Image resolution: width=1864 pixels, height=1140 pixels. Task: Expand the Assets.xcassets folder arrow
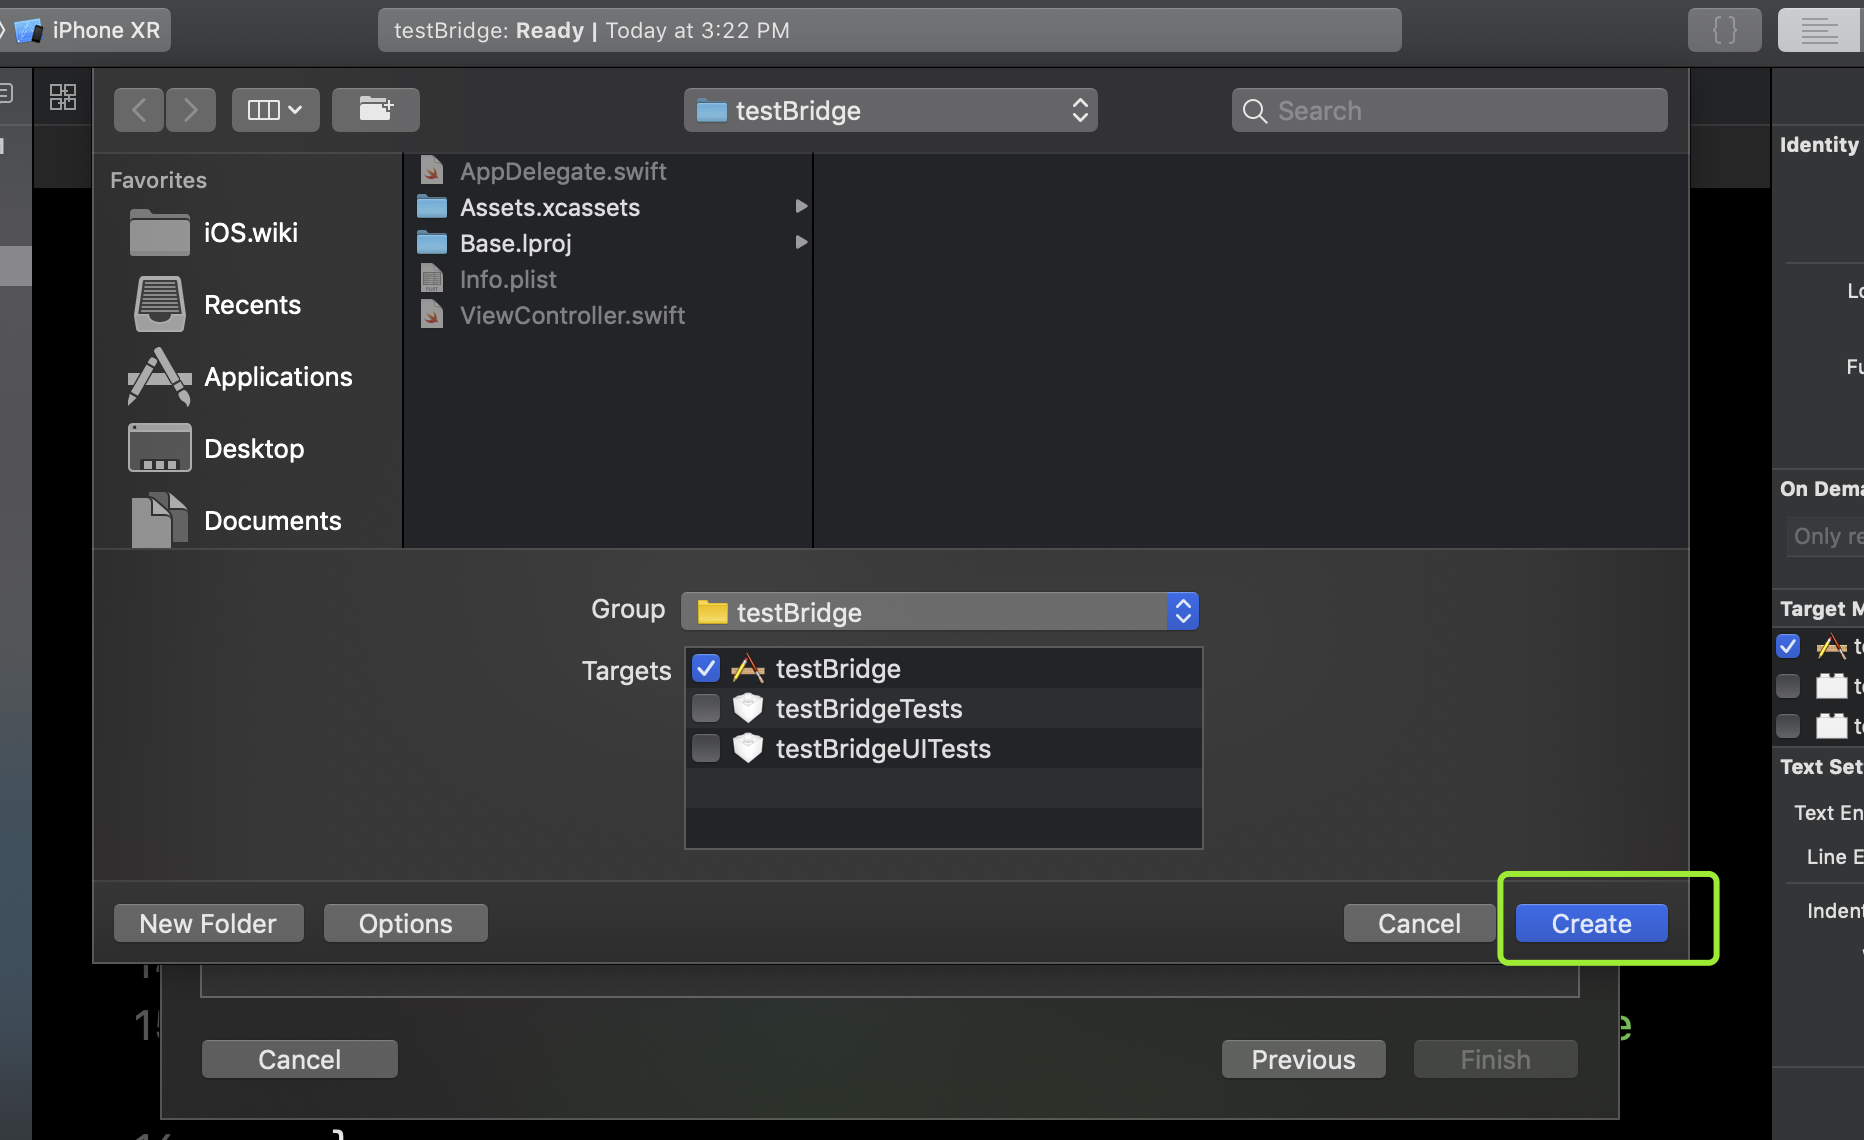coord(801,206)
